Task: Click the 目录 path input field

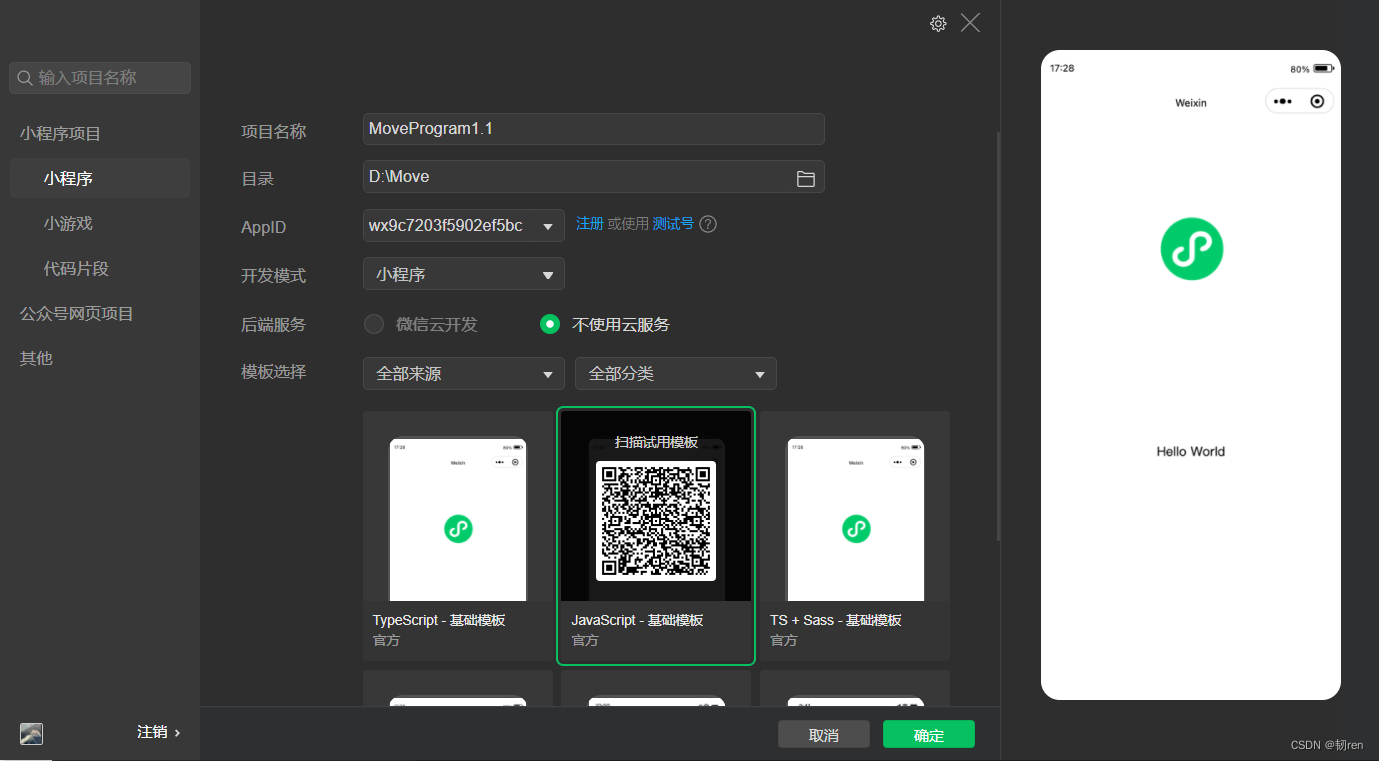Action: tap(594, 177)
